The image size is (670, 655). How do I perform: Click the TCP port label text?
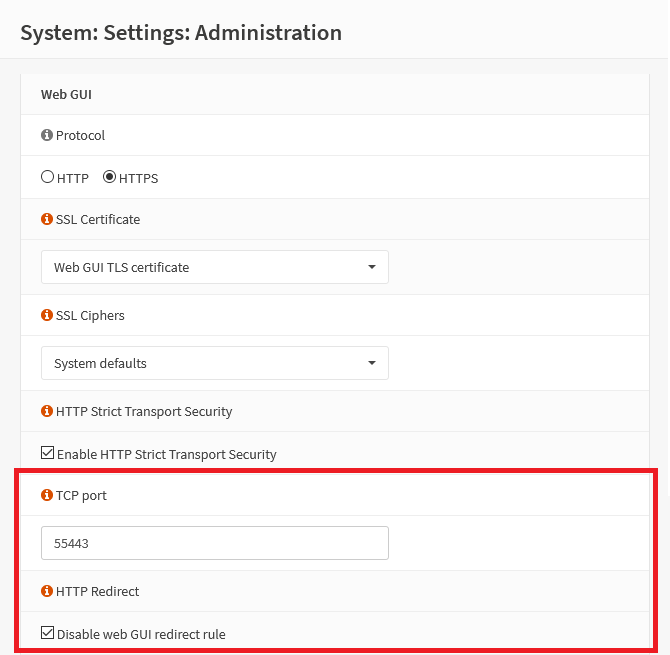[x=81, y=496]
